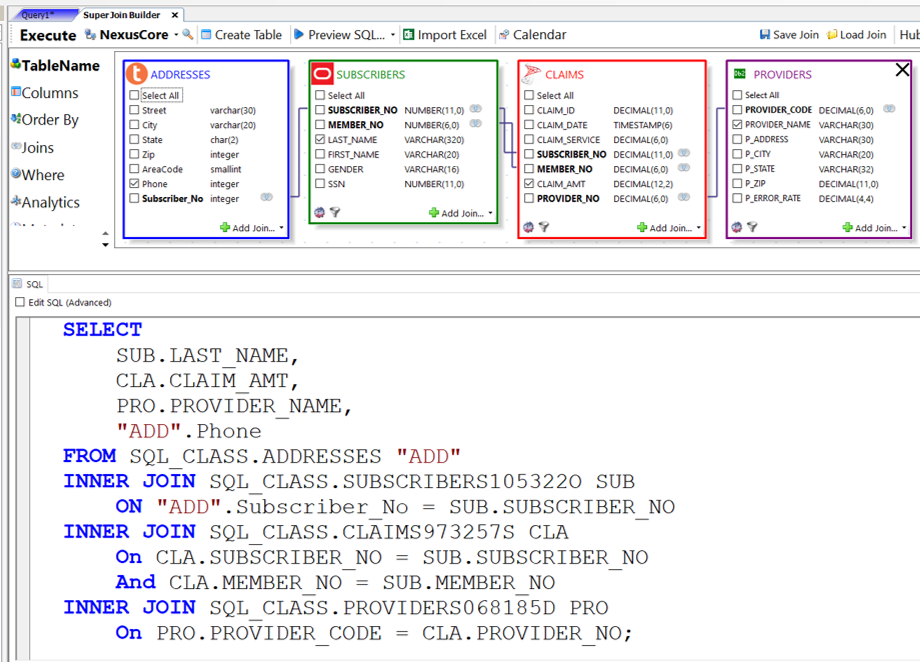Click the settings icon at bottom of PROVIDERS table
Screen dimensions: 920x662
[x=738, y=228]
